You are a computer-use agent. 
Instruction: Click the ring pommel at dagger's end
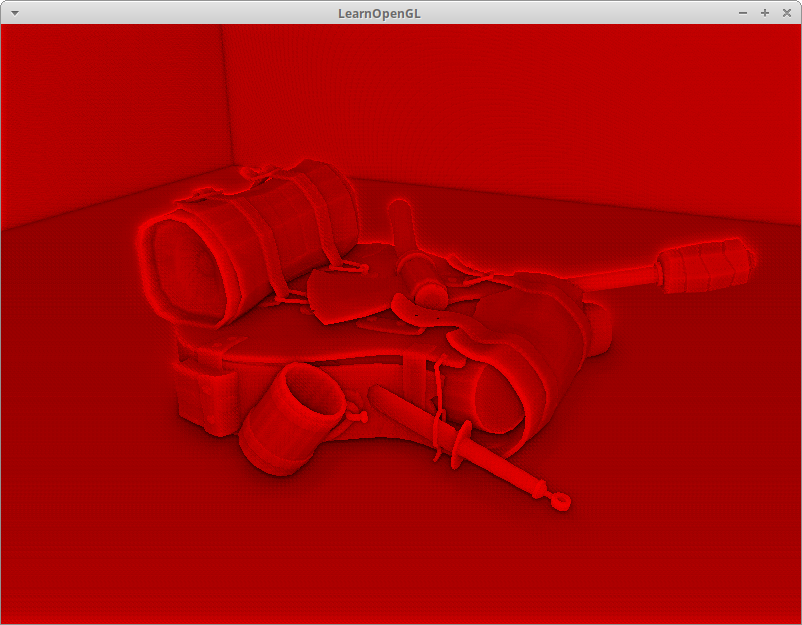point(562,499)
